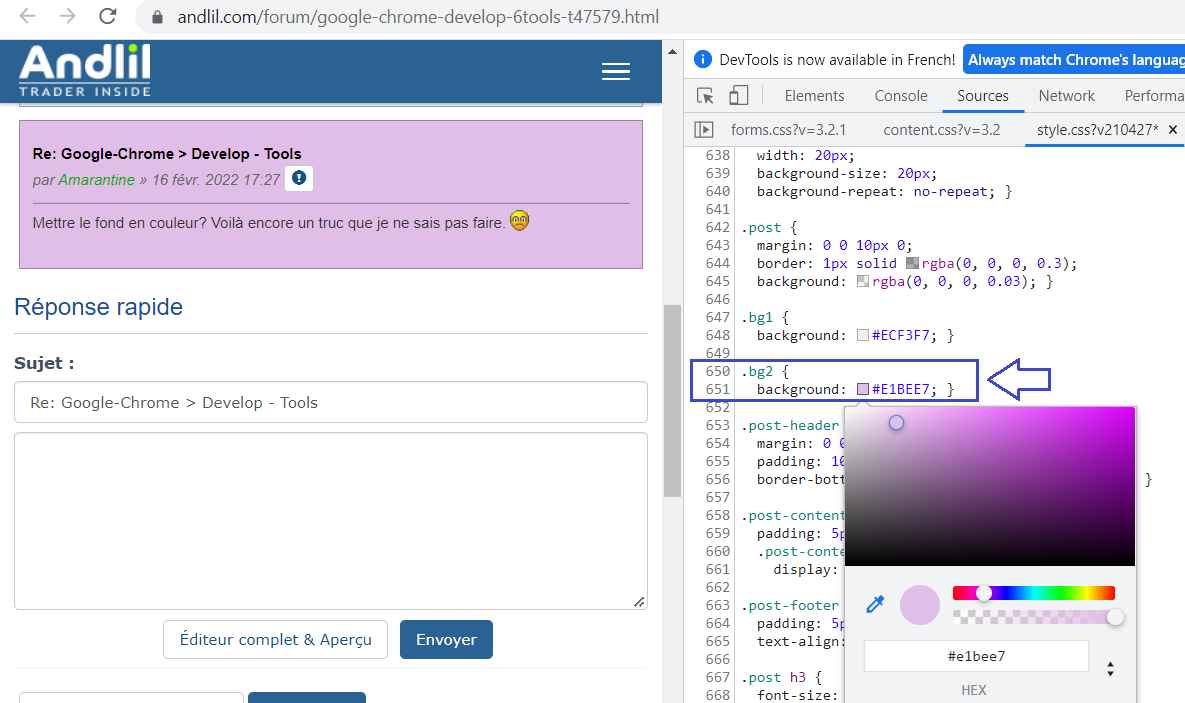Show the Sources navigator pane icon
Viewport: 1185px width, 703px height.
[x=704, y=130]
